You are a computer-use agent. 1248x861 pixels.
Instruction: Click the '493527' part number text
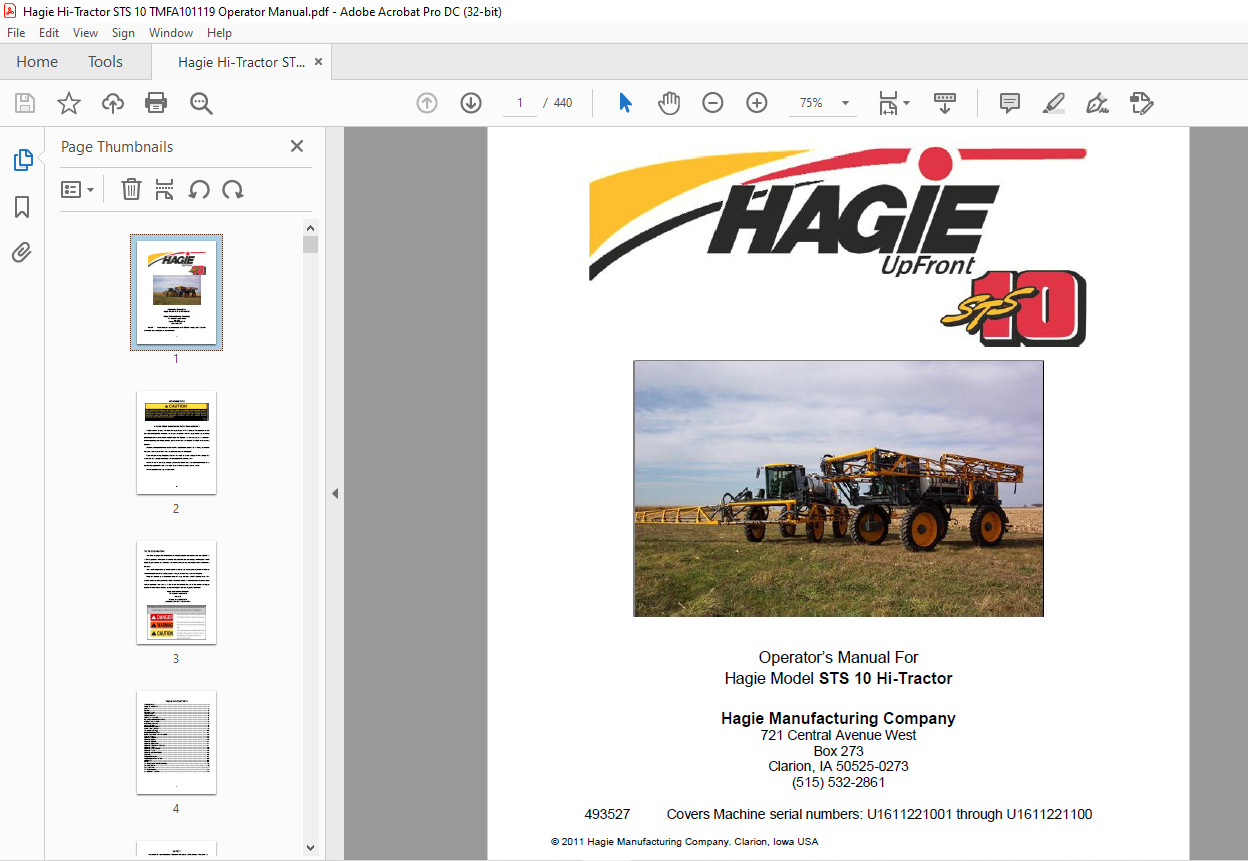point(607,814)
